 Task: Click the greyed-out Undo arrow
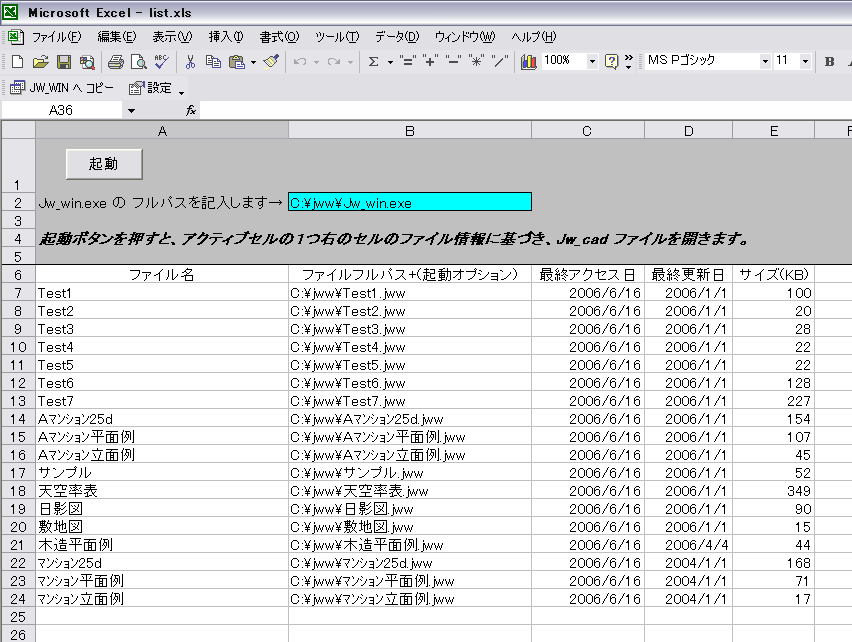[x=300, y=62]
